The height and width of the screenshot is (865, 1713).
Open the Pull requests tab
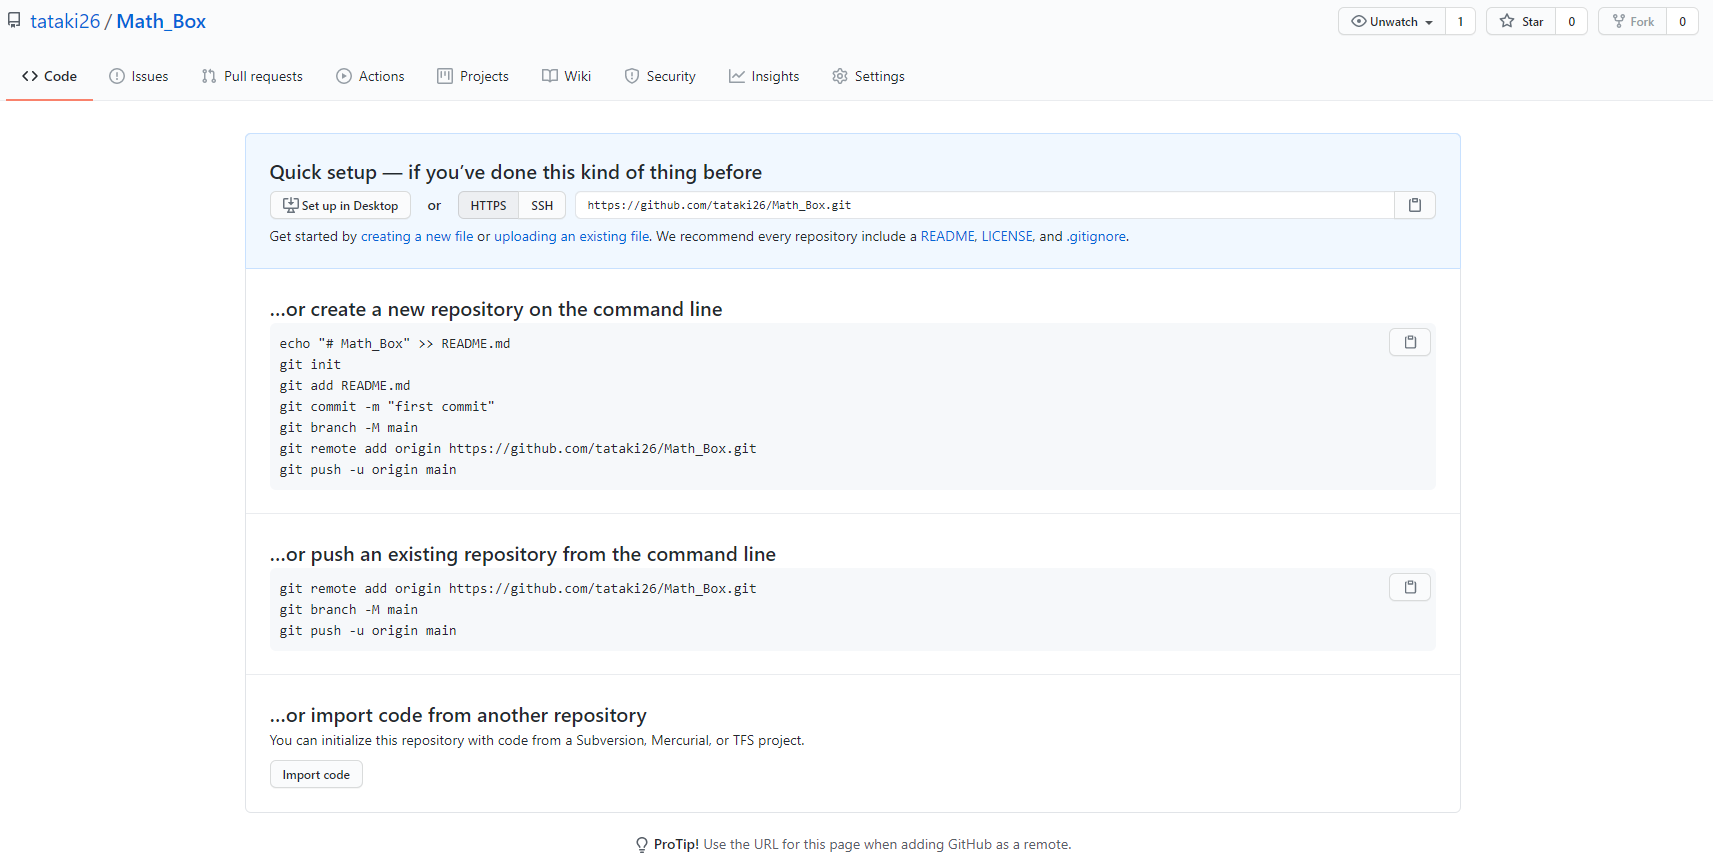pos(252,76)
